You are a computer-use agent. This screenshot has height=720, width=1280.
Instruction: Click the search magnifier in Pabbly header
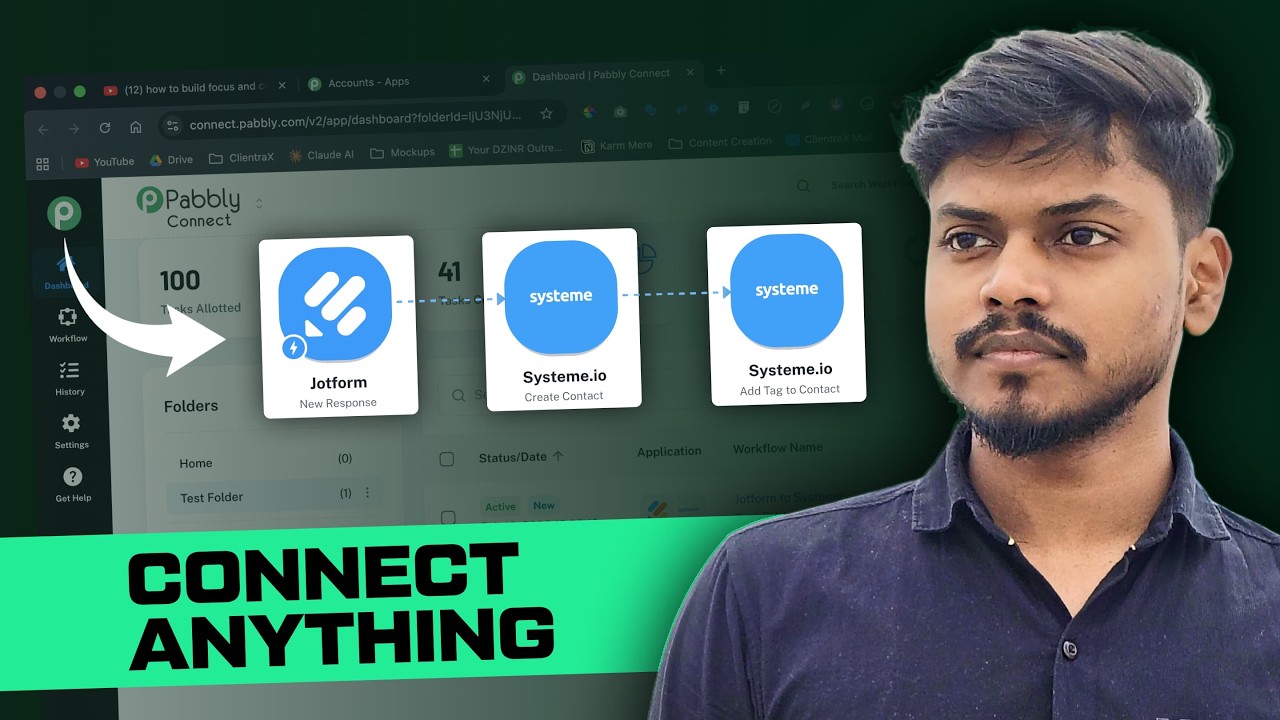pyautogui.click(x=803, y=186)
